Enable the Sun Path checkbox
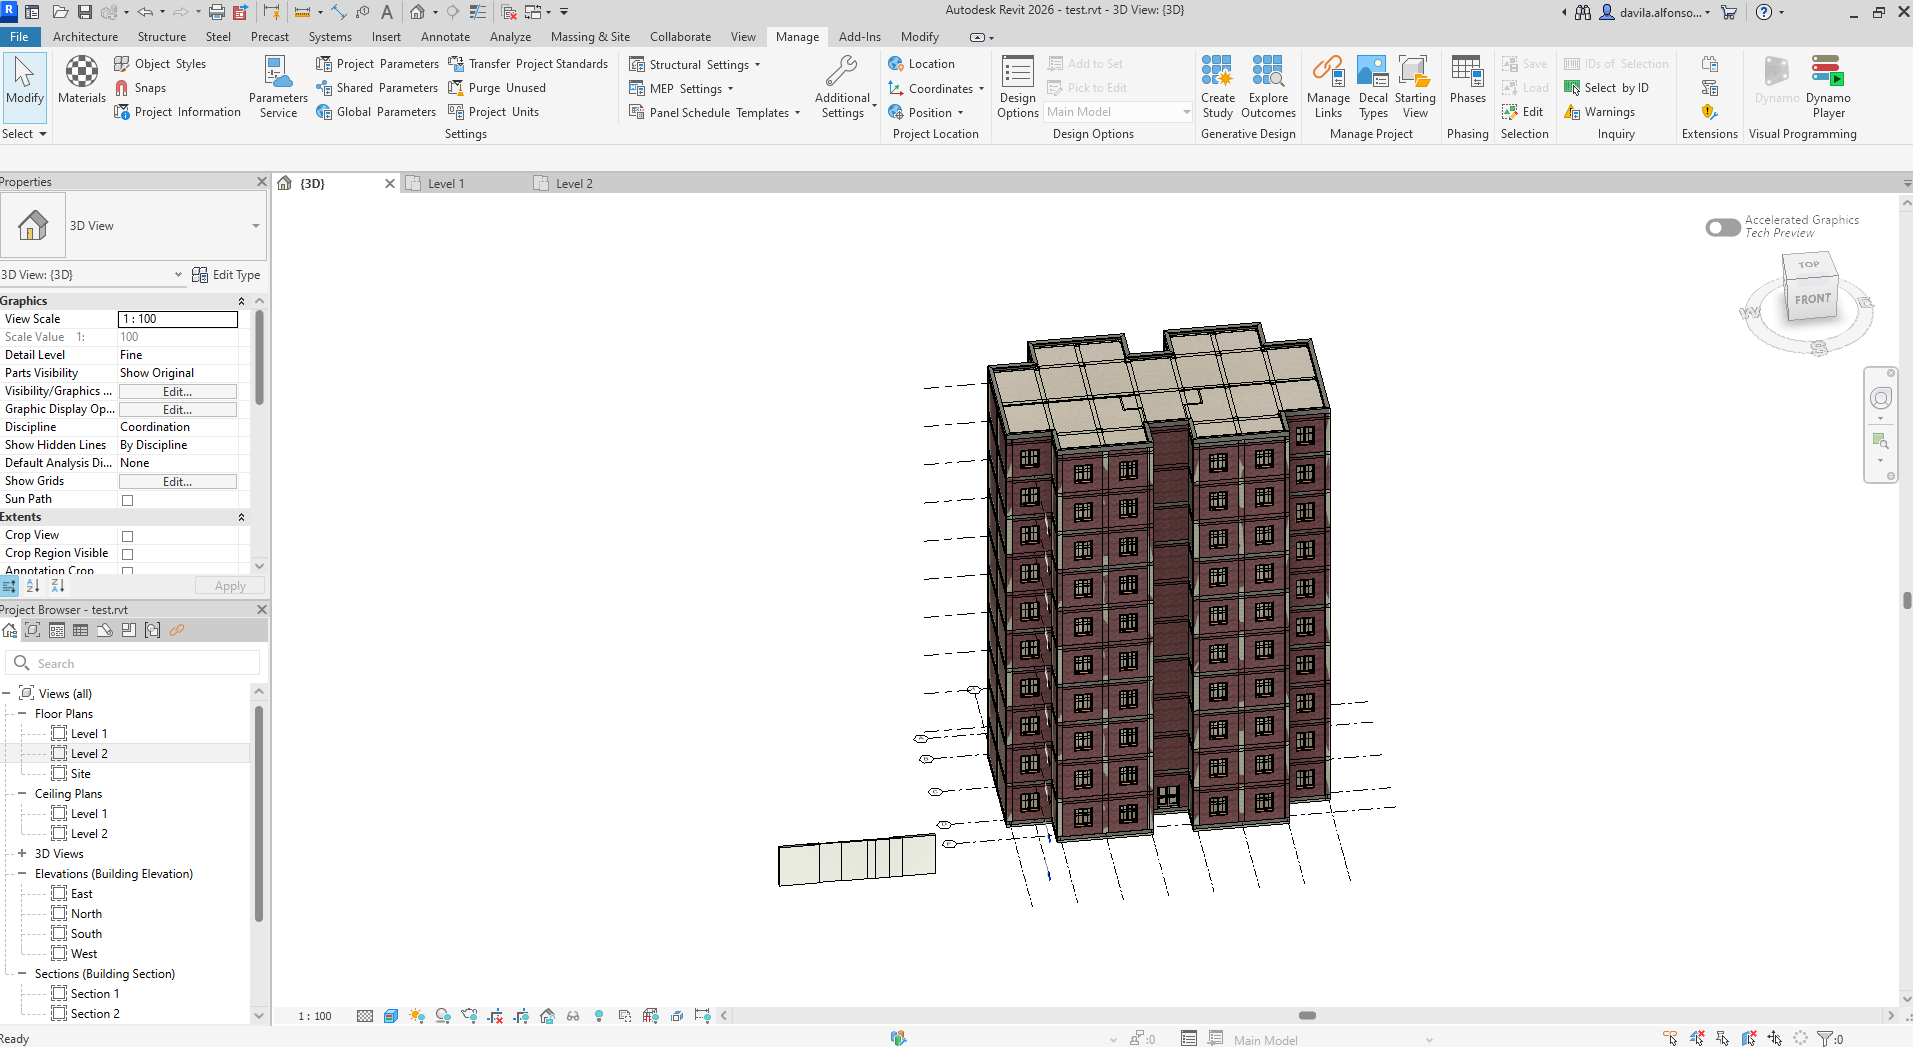Screen dimensions: 1913x1047 click(127, 500)
